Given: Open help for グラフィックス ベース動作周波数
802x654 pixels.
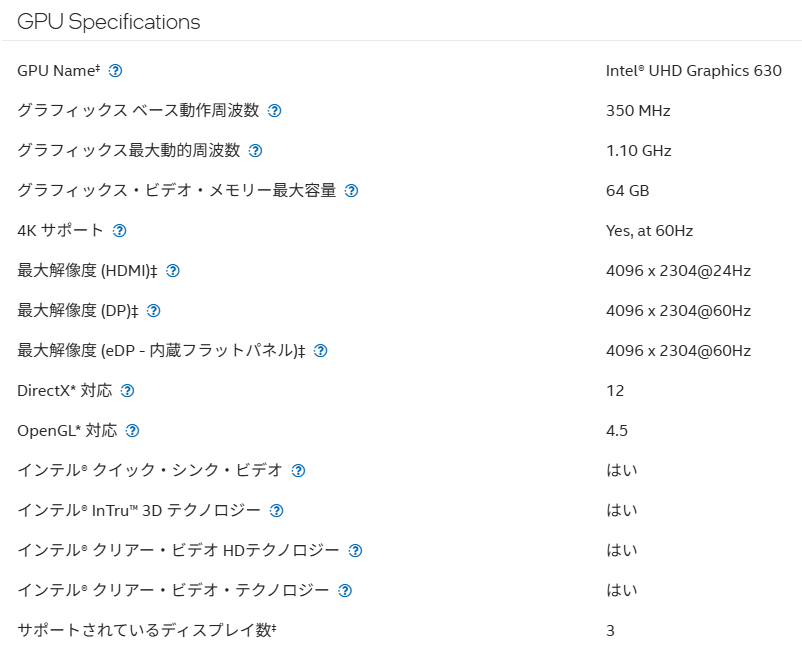Looking at the screenshot, I should tap(275, 110).
